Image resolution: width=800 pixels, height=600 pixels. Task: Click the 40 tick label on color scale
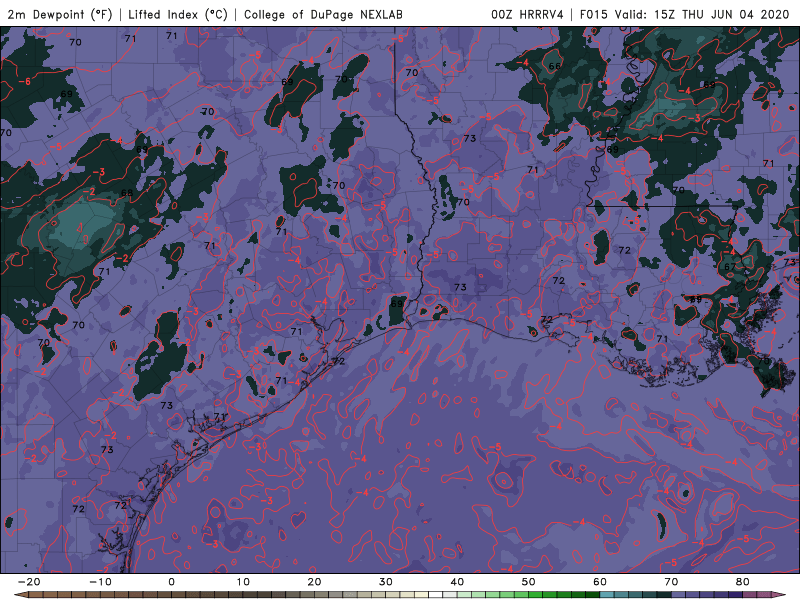pos(457,582)
